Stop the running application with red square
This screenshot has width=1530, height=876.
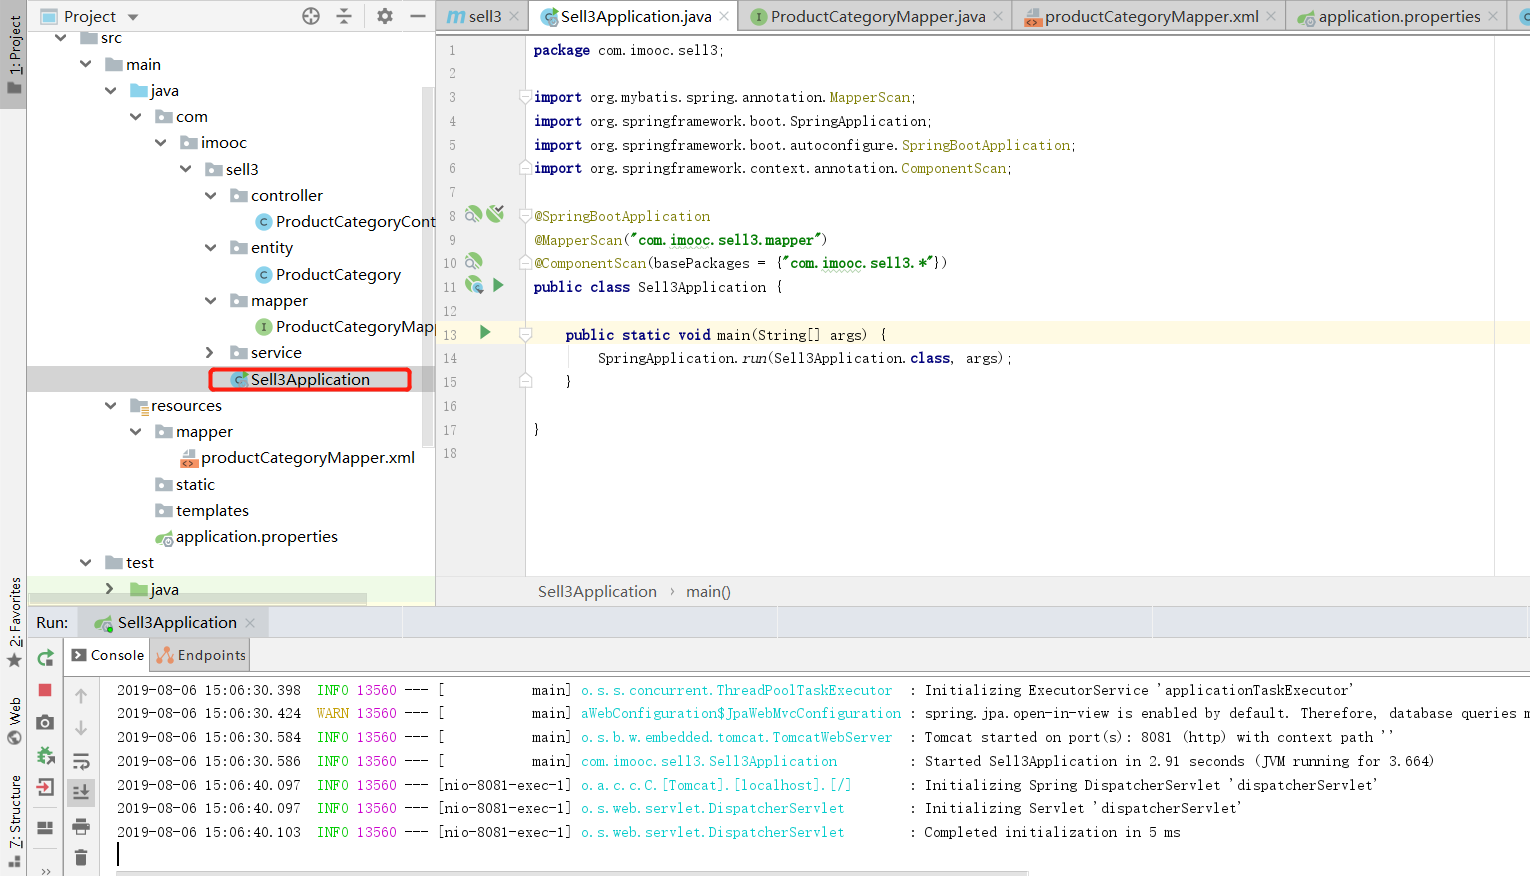45,690
